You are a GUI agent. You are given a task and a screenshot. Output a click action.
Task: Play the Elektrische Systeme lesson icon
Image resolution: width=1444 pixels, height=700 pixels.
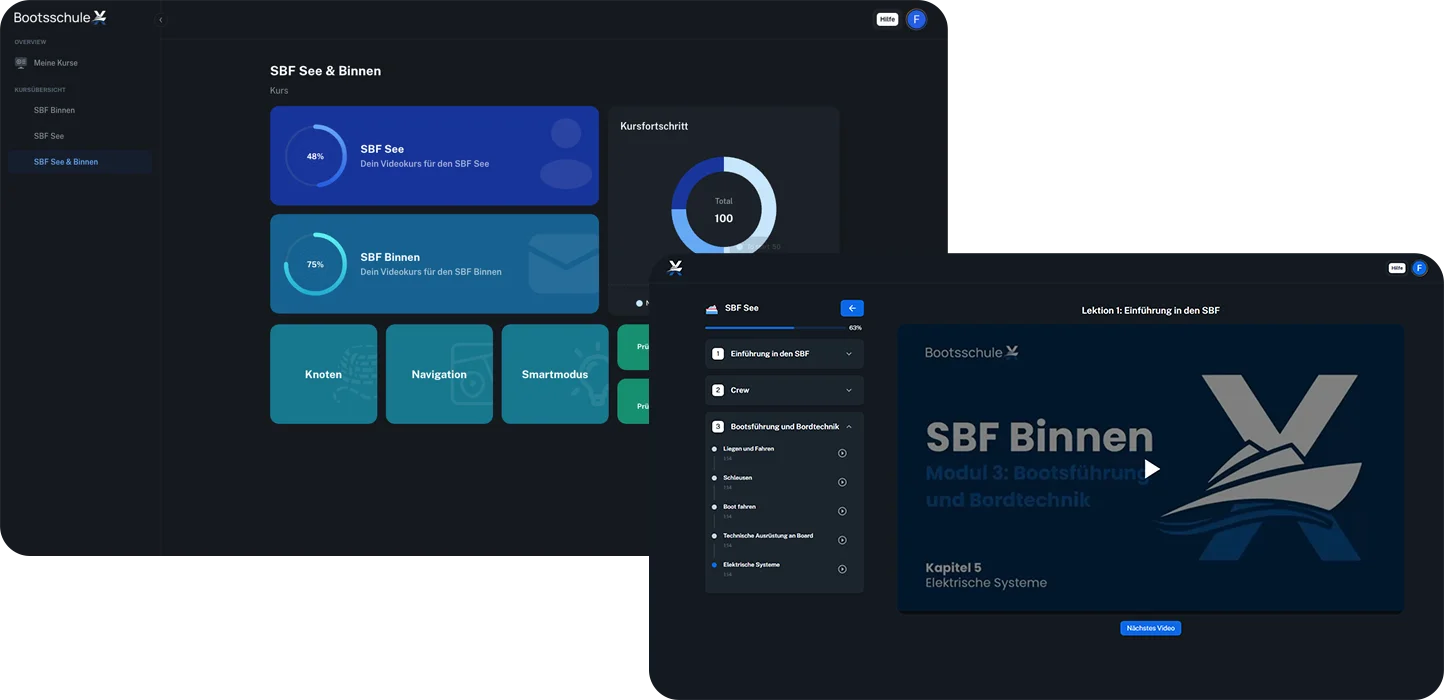click(x=842, y=569)
